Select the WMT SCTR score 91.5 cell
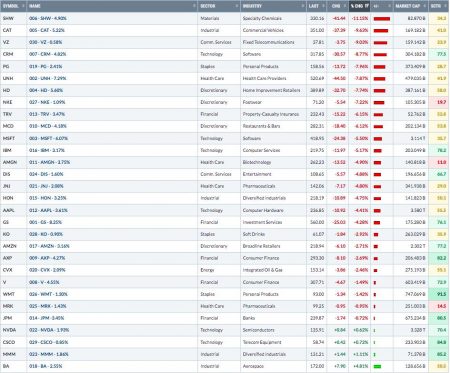Screen dimensions: 450x373 (x=439, y=294)
